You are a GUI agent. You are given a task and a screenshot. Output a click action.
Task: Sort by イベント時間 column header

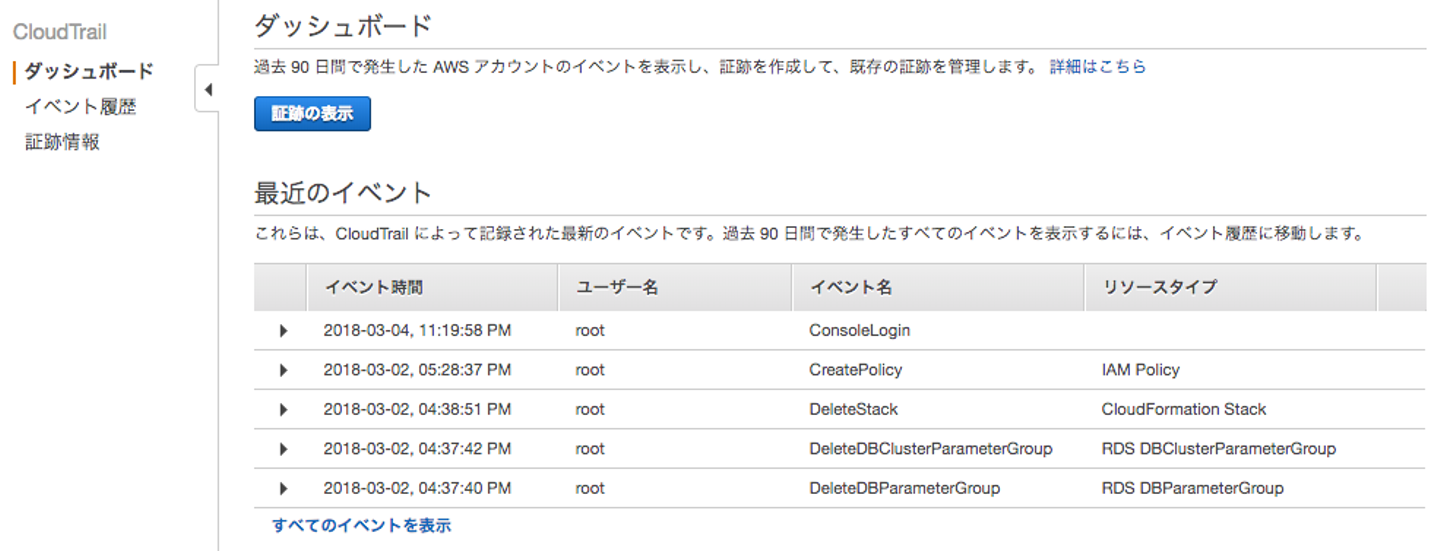(373, 287)
